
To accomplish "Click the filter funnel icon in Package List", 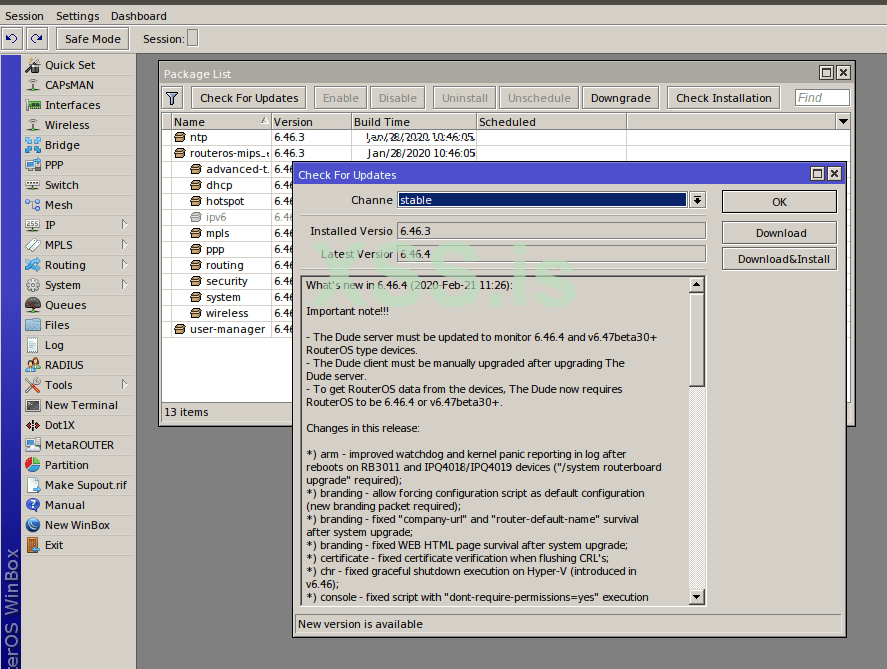I will 173,98.
